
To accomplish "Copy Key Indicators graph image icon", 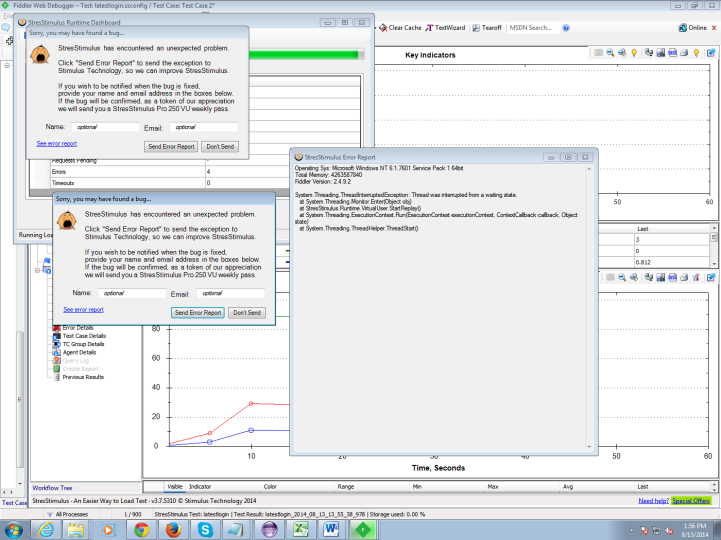I will click(648, 53).
